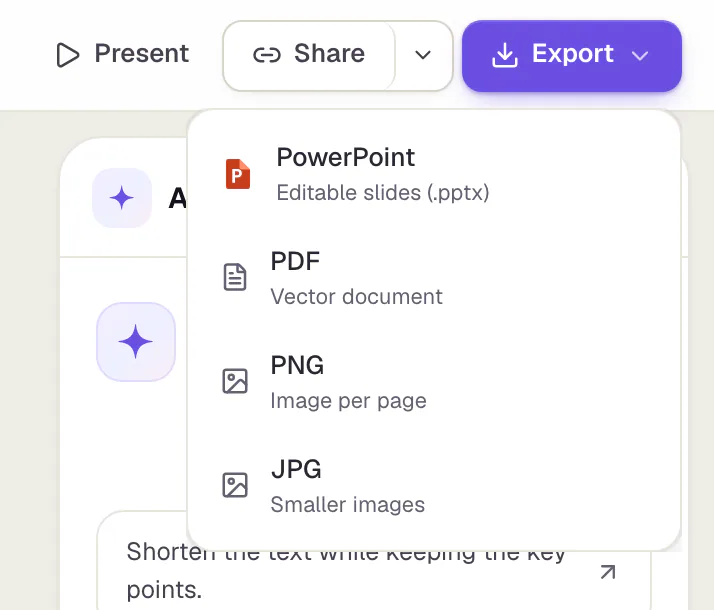The width and height of the screenshot is (714, 610).
Task: Send suggestion with the arrow icon
Action: pos(608,572)
